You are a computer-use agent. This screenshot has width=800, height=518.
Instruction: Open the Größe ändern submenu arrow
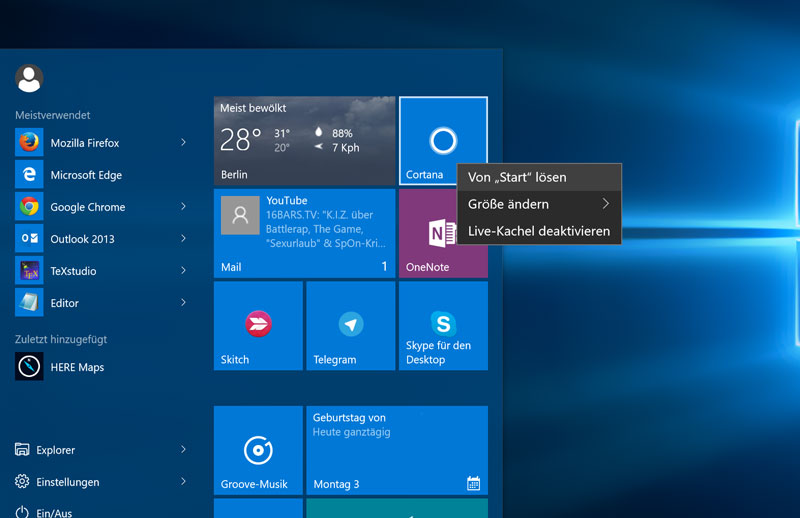pos(606,204)
